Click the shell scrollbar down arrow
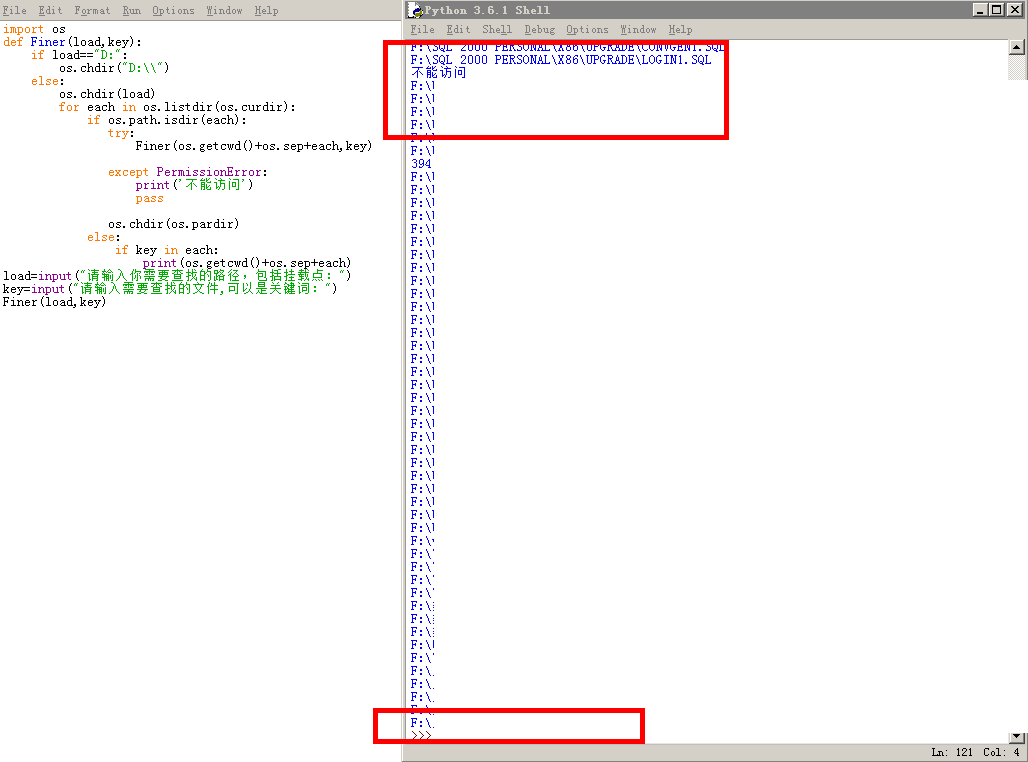1028x762 pixels. 1017,737
